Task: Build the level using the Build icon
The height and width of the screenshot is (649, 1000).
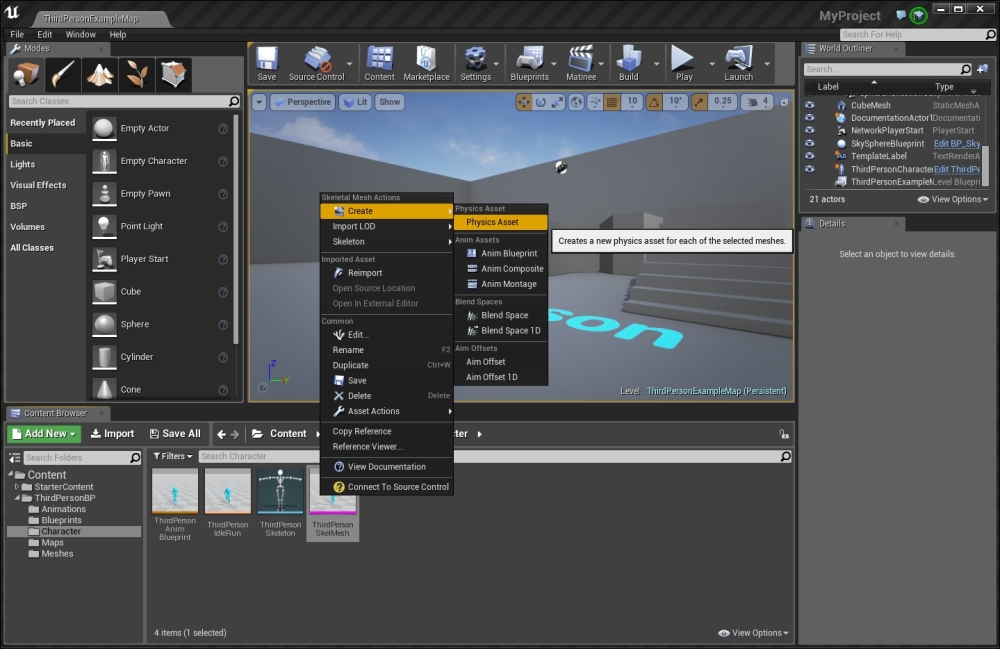Action: point(631,62)
